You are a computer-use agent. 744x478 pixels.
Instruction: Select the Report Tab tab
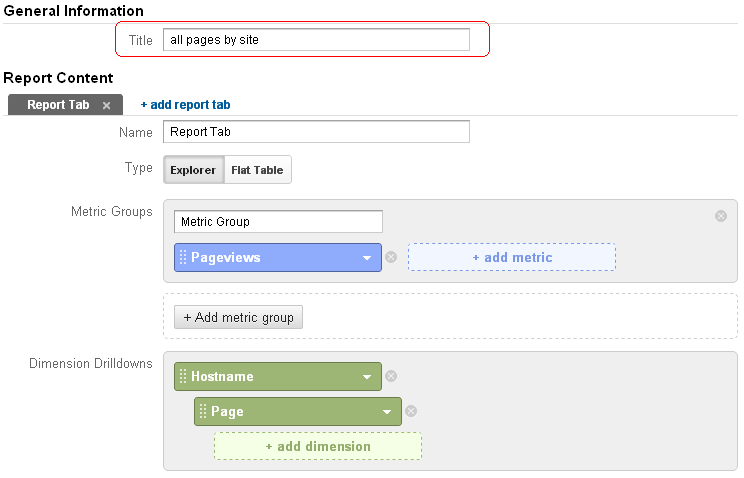58,105
